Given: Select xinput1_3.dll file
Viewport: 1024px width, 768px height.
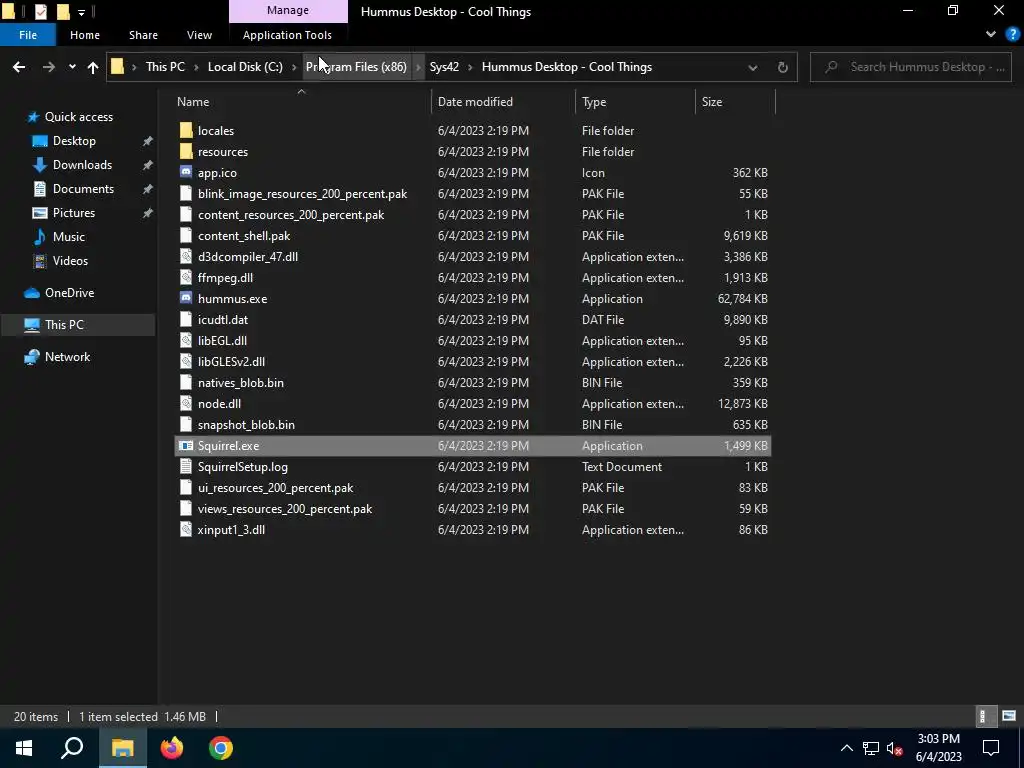Looking at the screenshot, I should [231, 530].
